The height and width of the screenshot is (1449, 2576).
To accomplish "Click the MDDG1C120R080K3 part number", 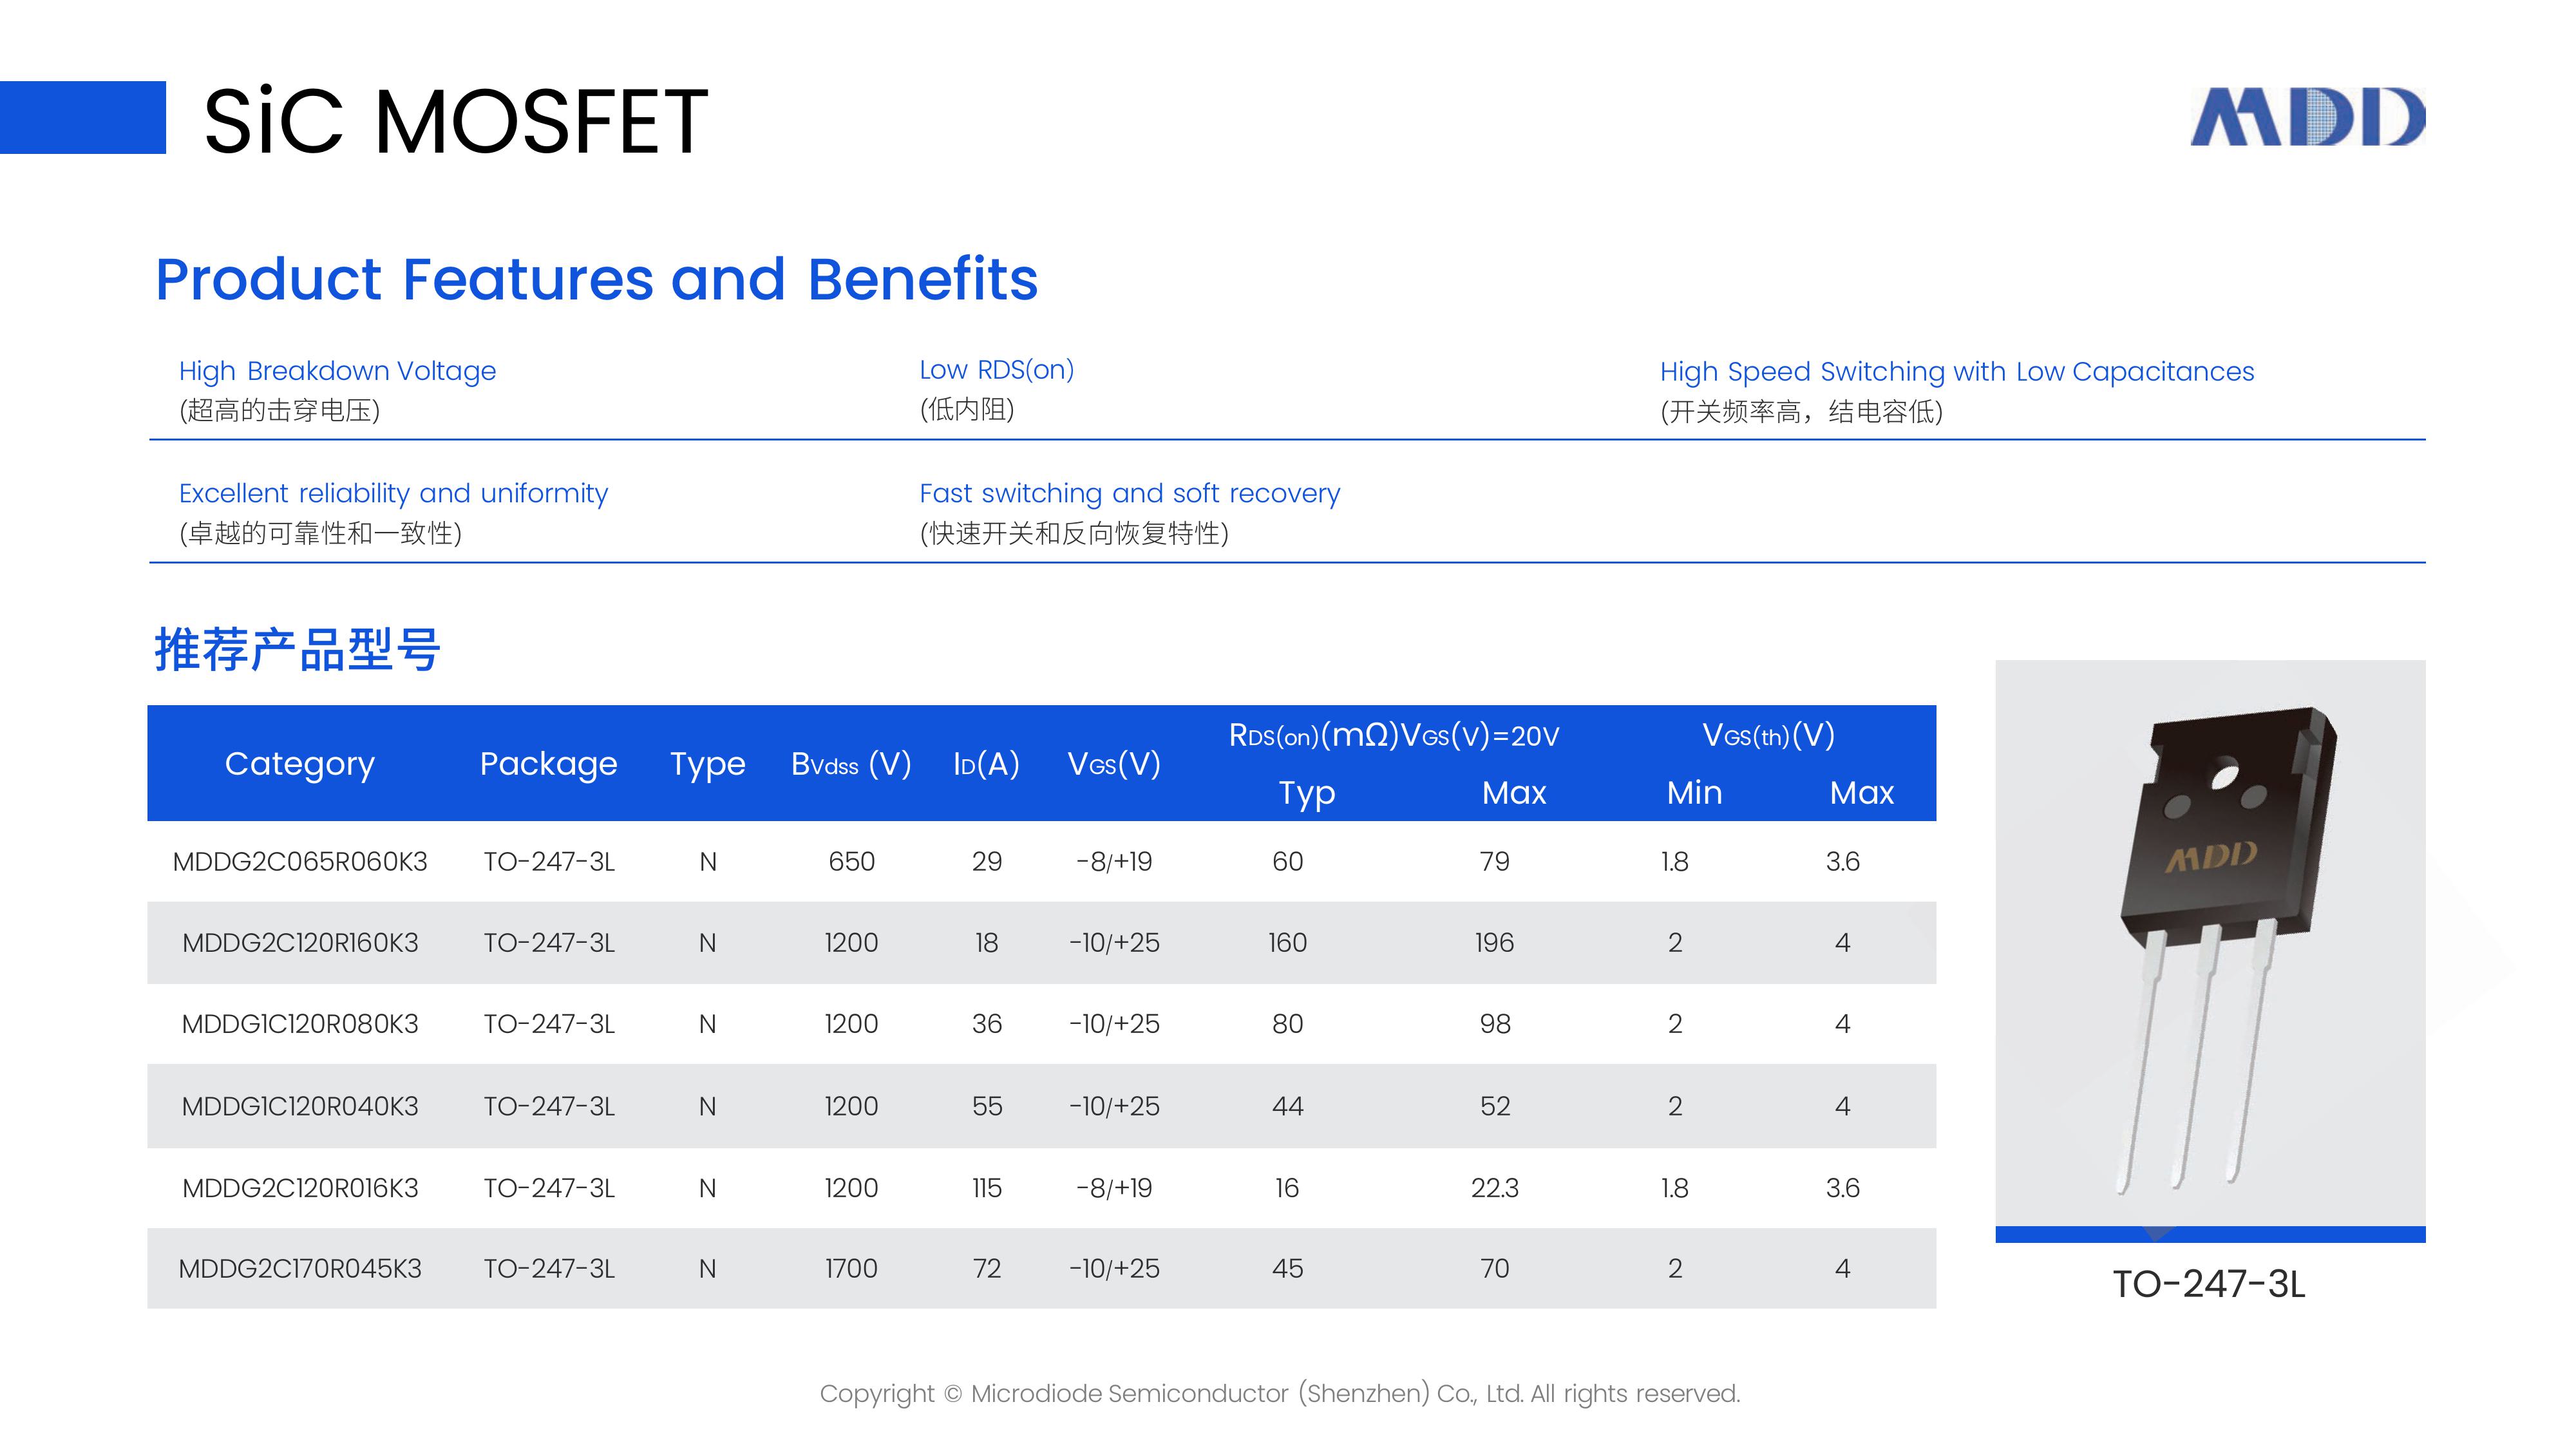I will [x=300, y=1024].
